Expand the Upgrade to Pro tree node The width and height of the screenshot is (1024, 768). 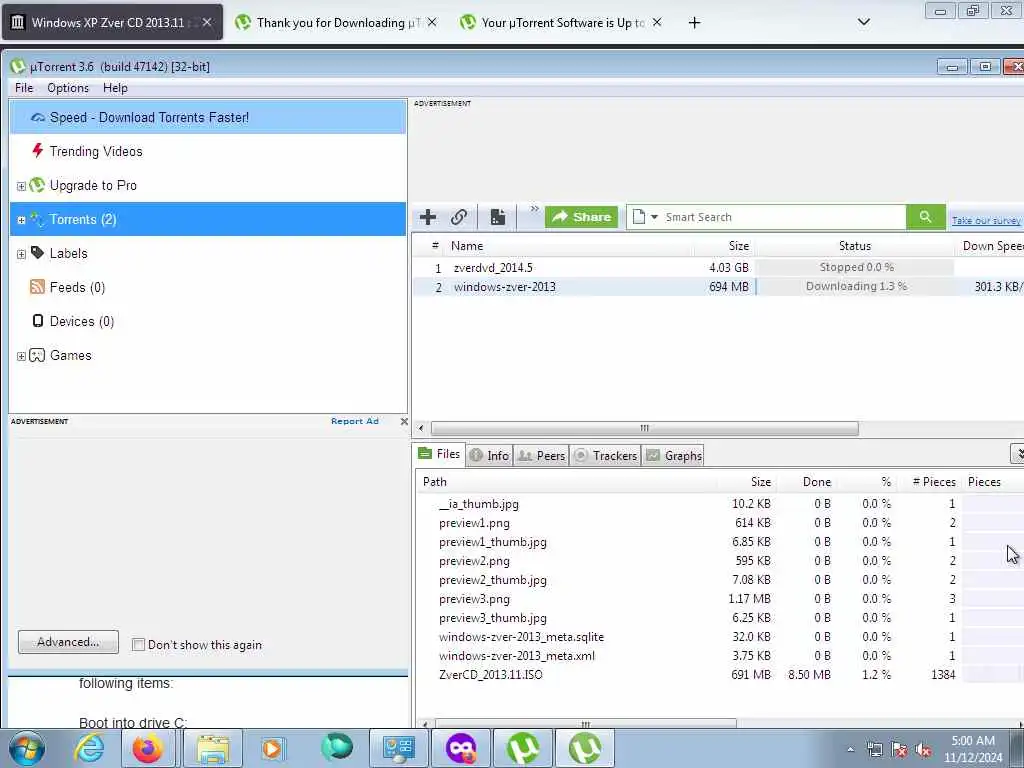22,186
